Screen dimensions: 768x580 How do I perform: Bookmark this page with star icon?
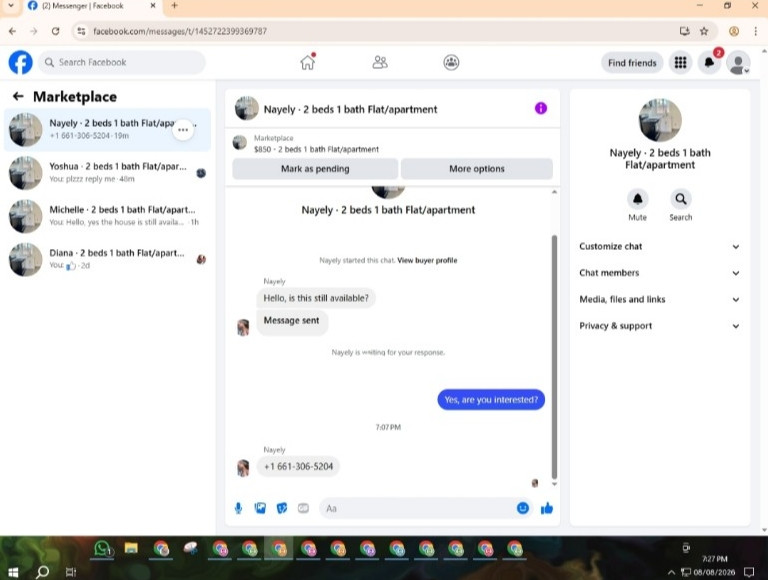[704, 31]
